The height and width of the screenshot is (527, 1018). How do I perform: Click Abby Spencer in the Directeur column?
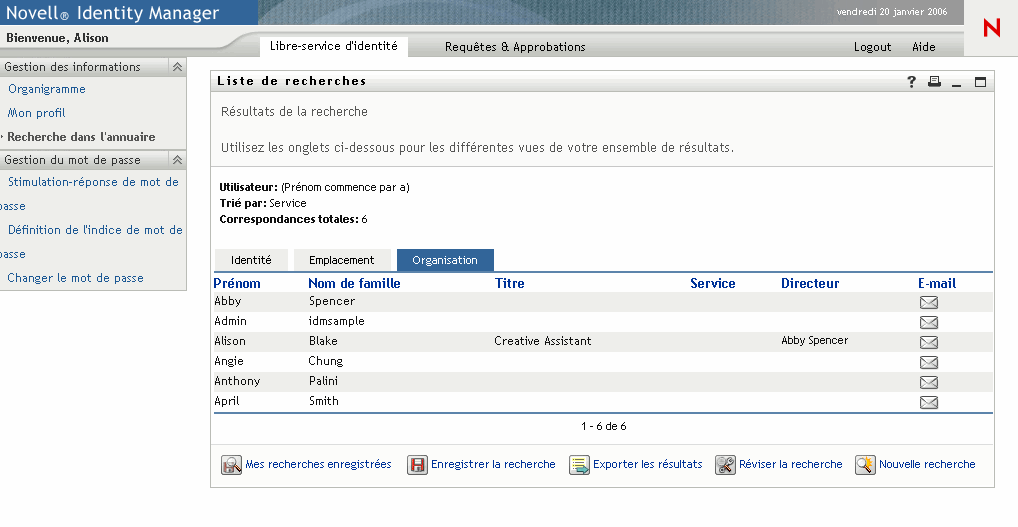click(x=815, y=340)
